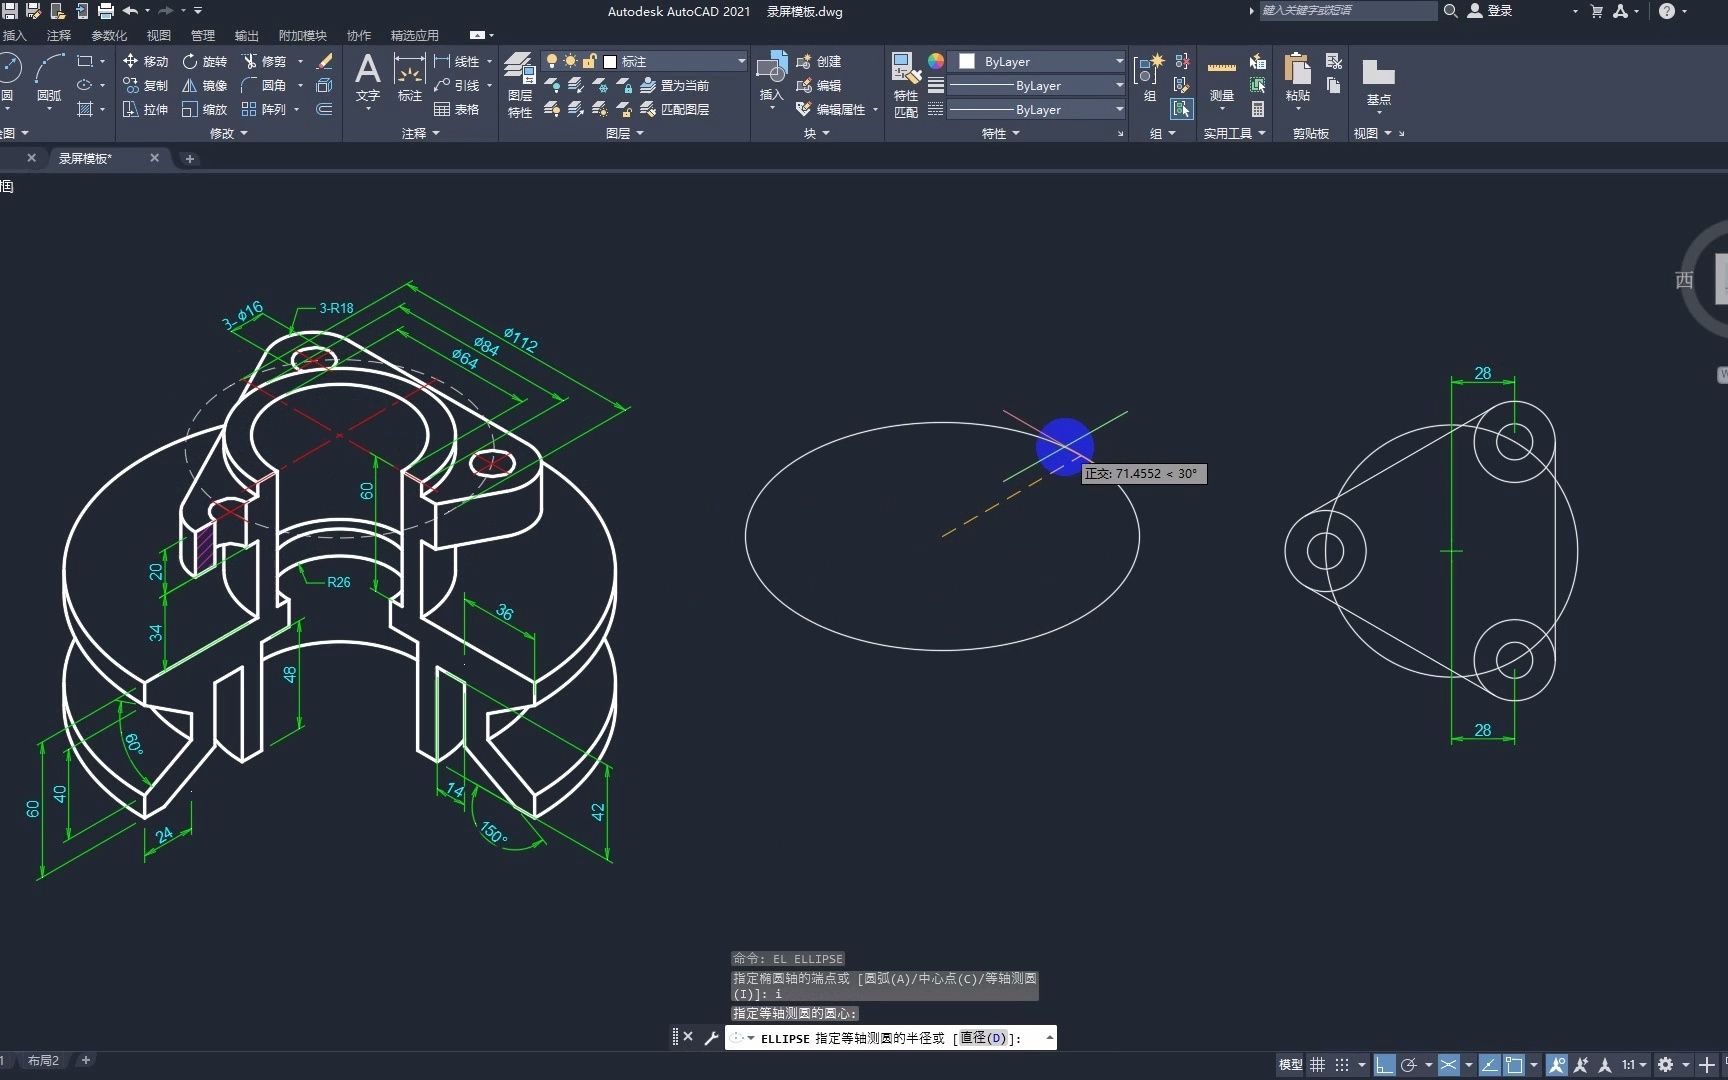The image size is (1728, 1080).
Task: Open the Quick Calculator icon
Action: point(1258,109)
